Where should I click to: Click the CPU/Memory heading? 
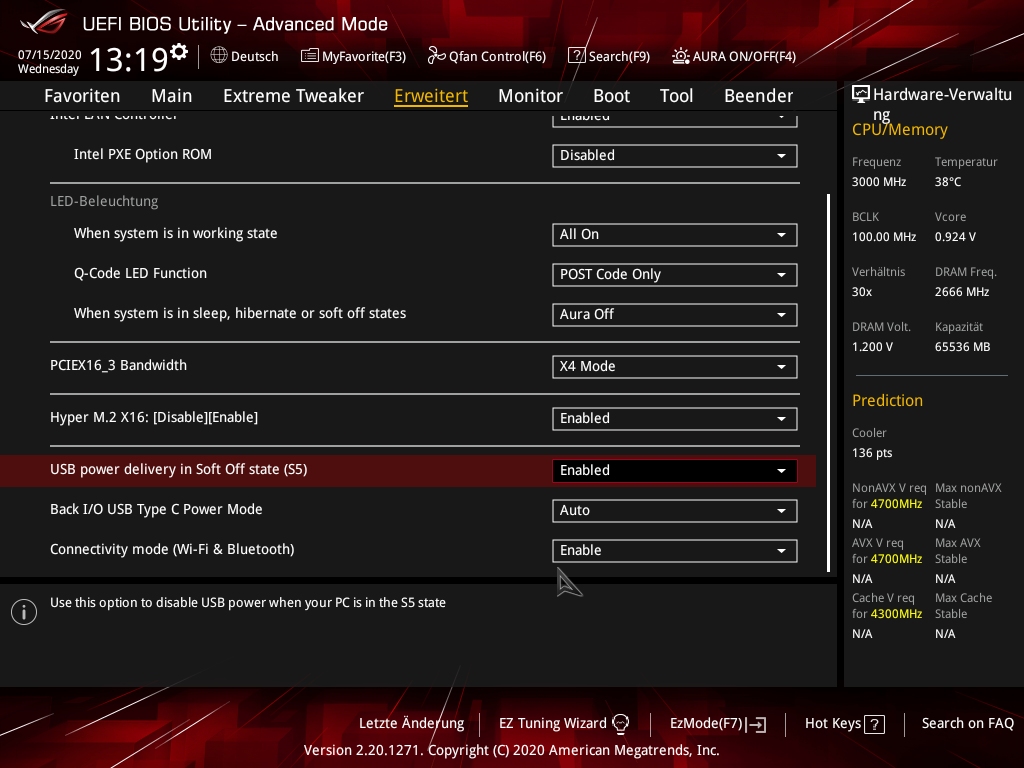pos(899,129)
